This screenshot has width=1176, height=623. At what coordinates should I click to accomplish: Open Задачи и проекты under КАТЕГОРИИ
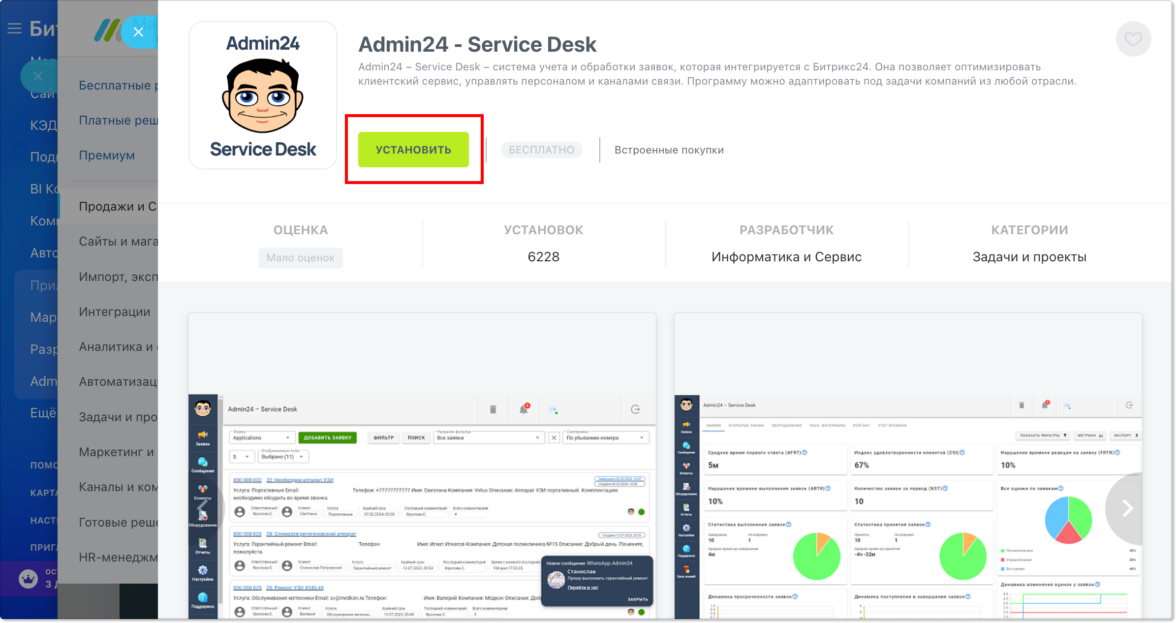click(1029, 257)
